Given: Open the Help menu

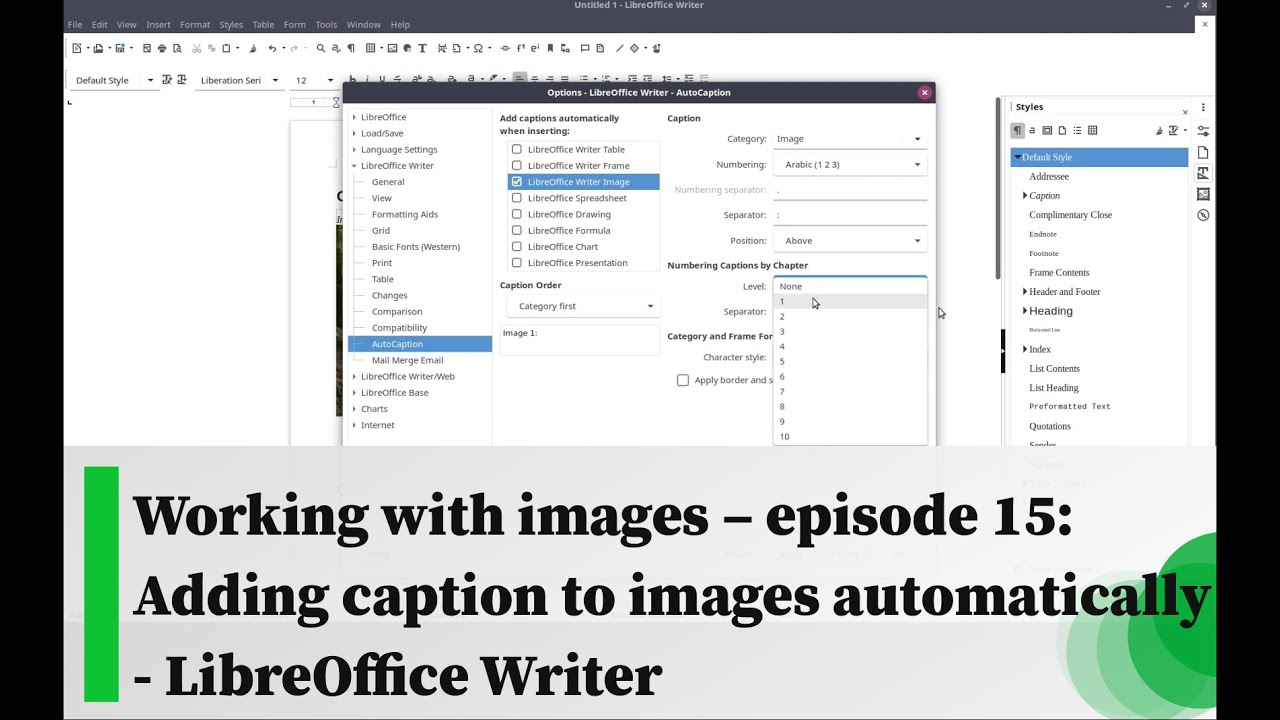Looking at the screenshot, I should (400, 24).
